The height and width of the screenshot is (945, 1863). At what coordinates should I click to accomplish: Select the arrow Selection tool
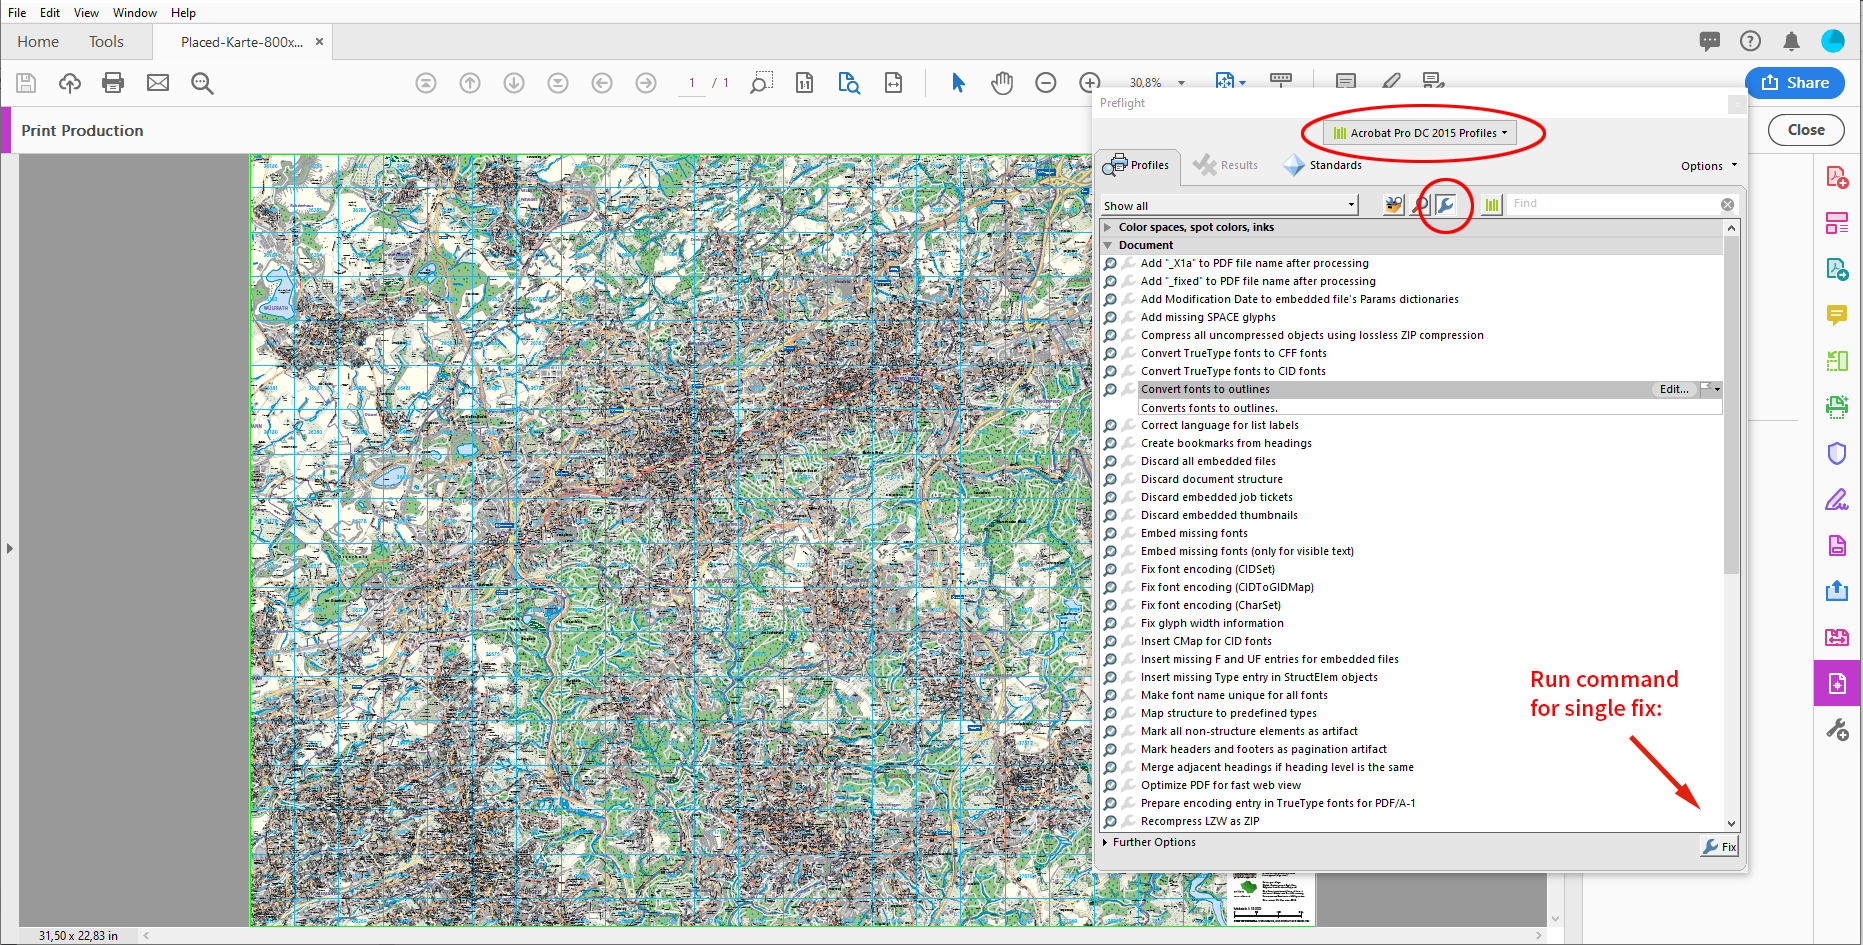[x=958, y=83]
